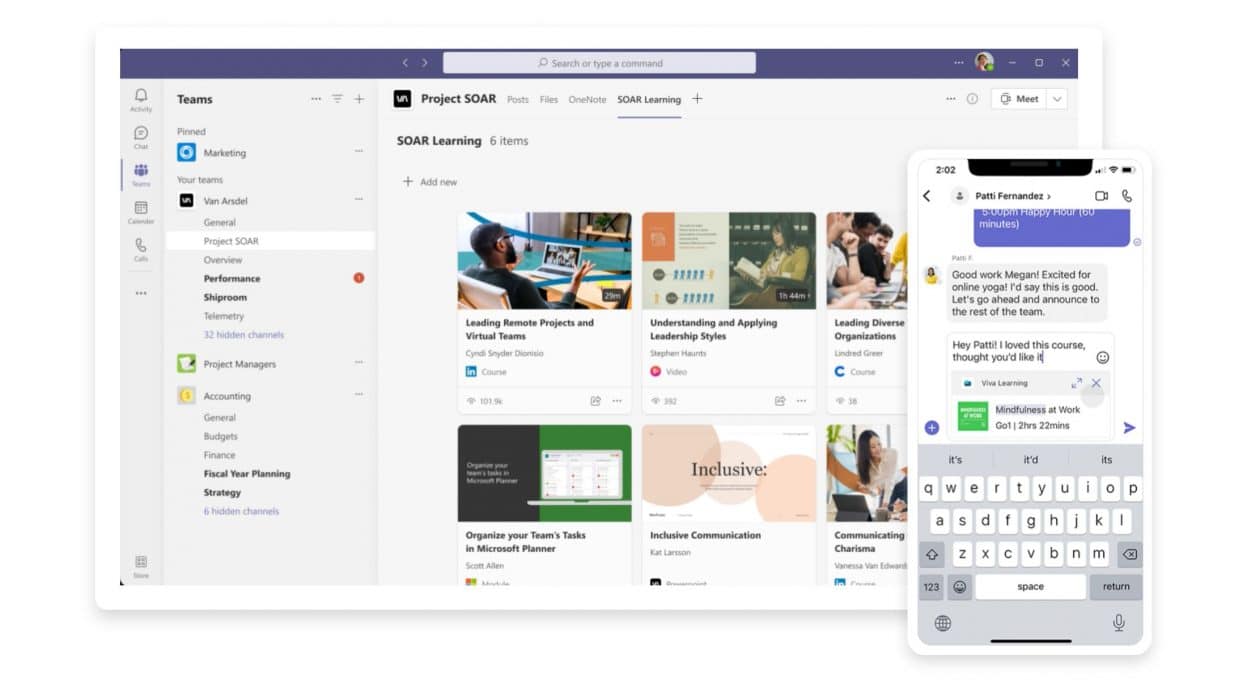Open Project Managers team more options
Screen dimensions: 1247x680
point(358,363)
